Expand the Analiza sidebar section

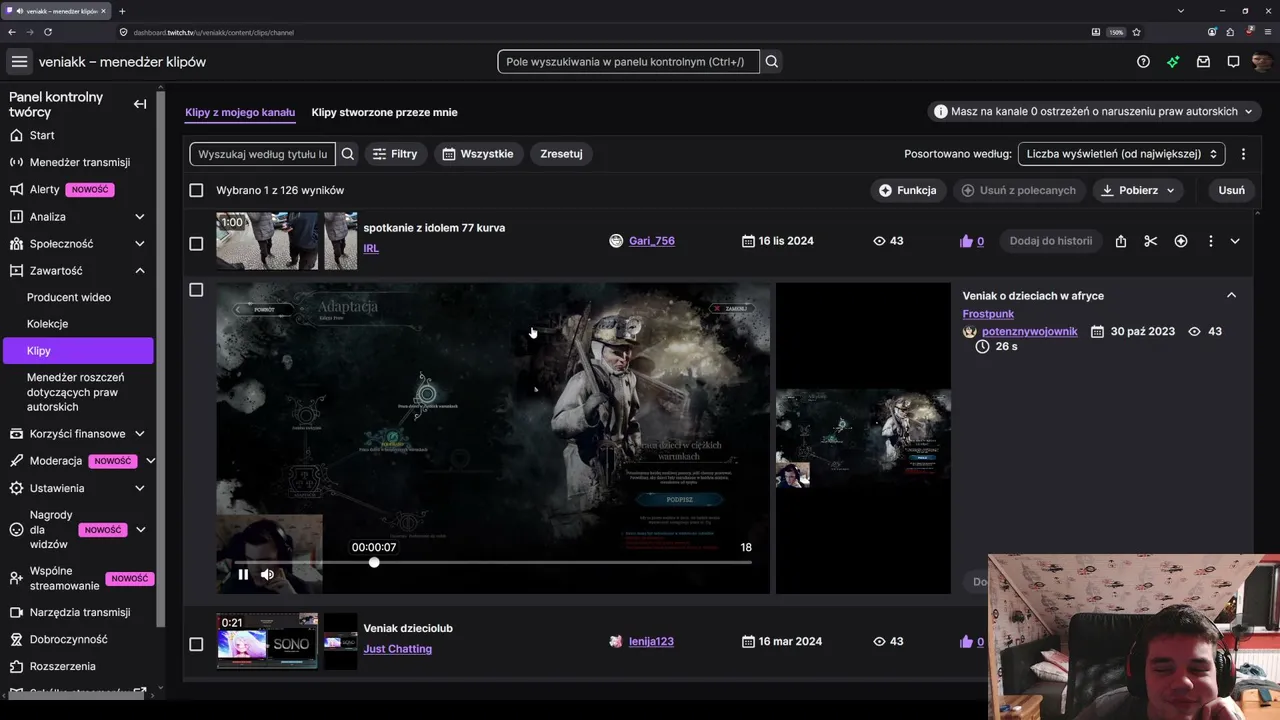(140, 217)
